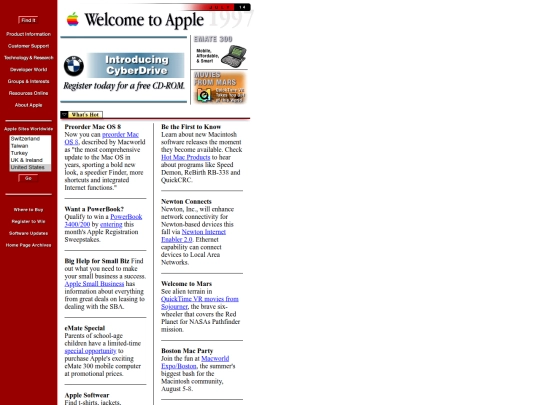The image size is (540, 405).
Task: Open the About Apple page
Action: (29, 105)
